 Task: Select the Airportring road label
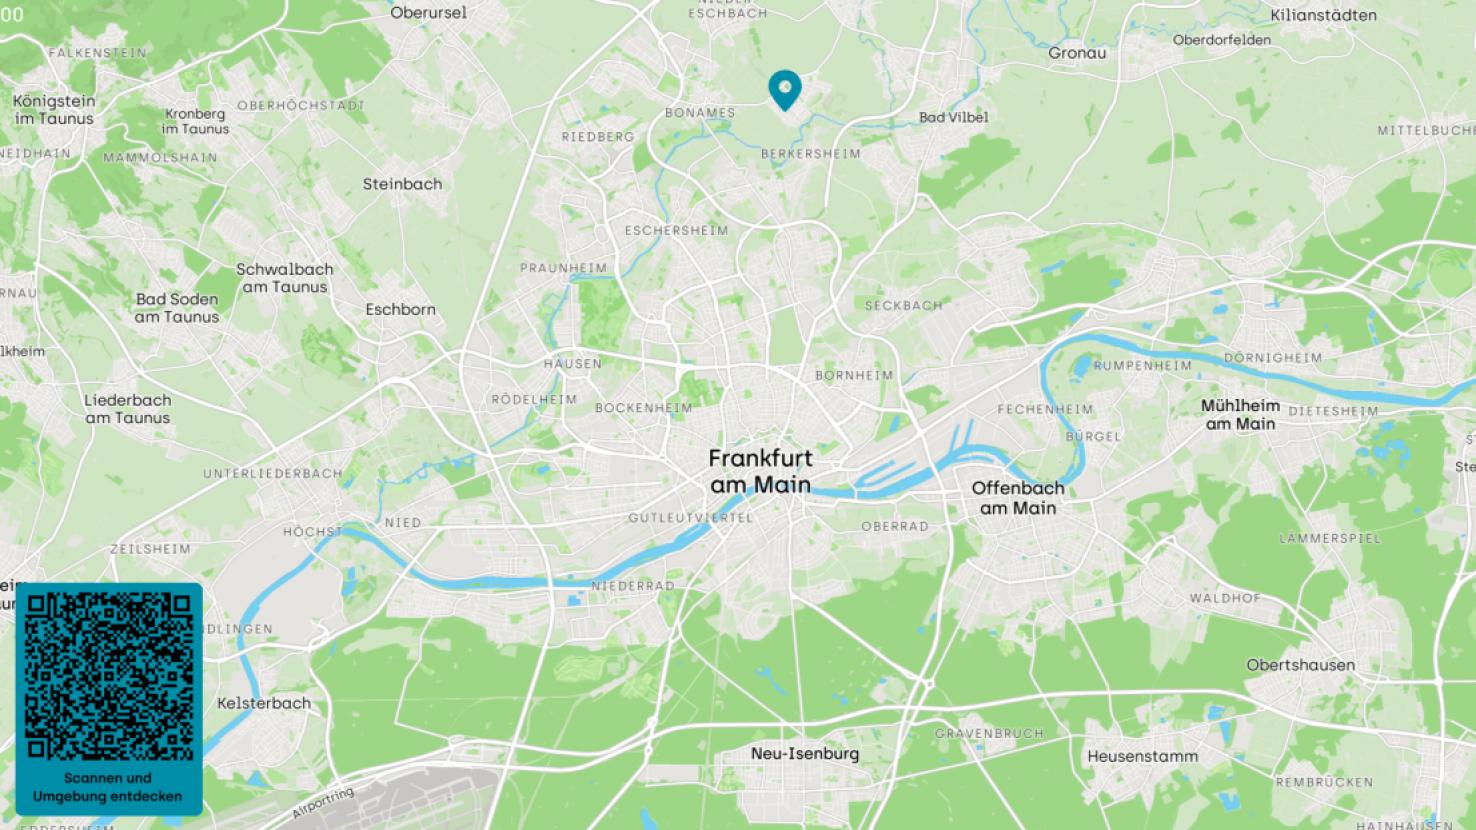click(322, 802)
